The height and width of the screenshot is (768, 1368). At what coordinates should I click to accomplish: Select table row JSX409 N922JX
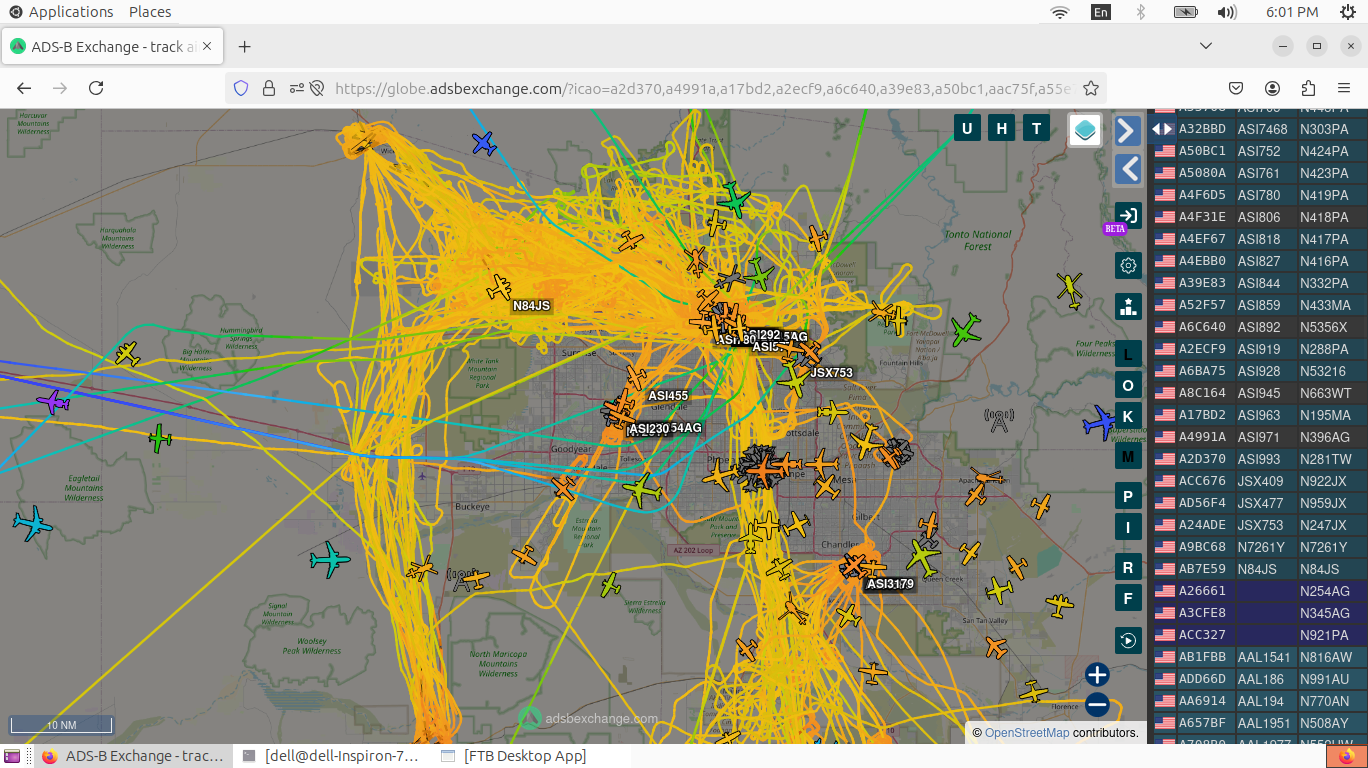[x=1260, y=481]
